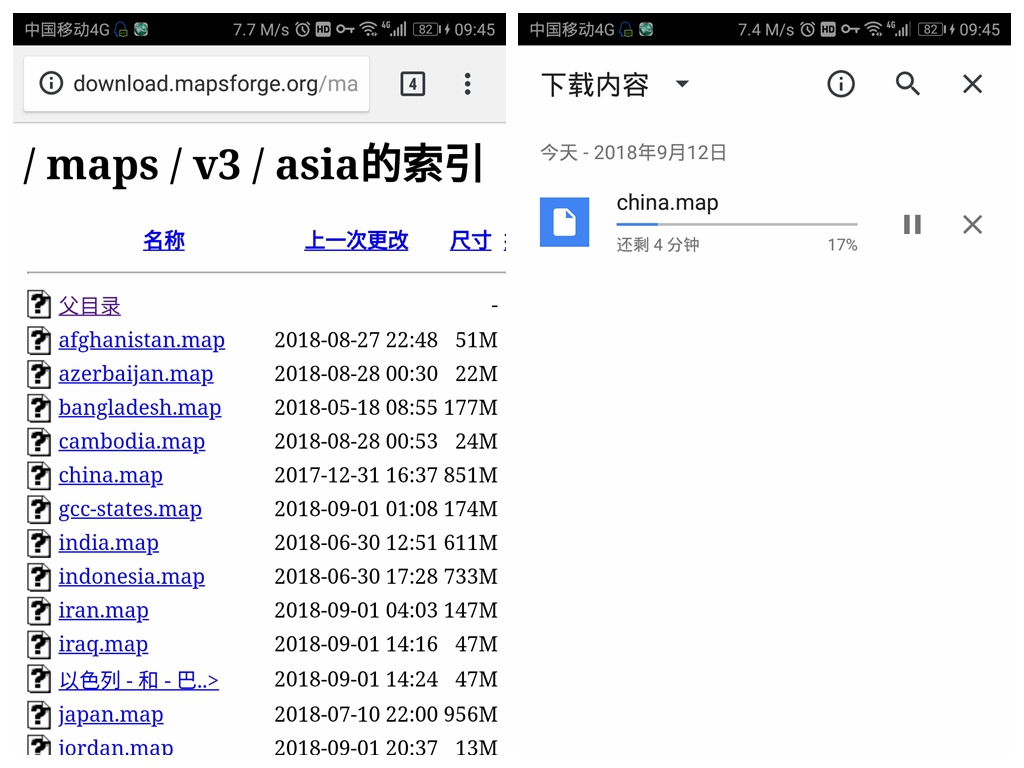The width and height of the screenshot is (1024, 768).
Task: Tap the china.map file type icon
Action: [x=565, y=223]
